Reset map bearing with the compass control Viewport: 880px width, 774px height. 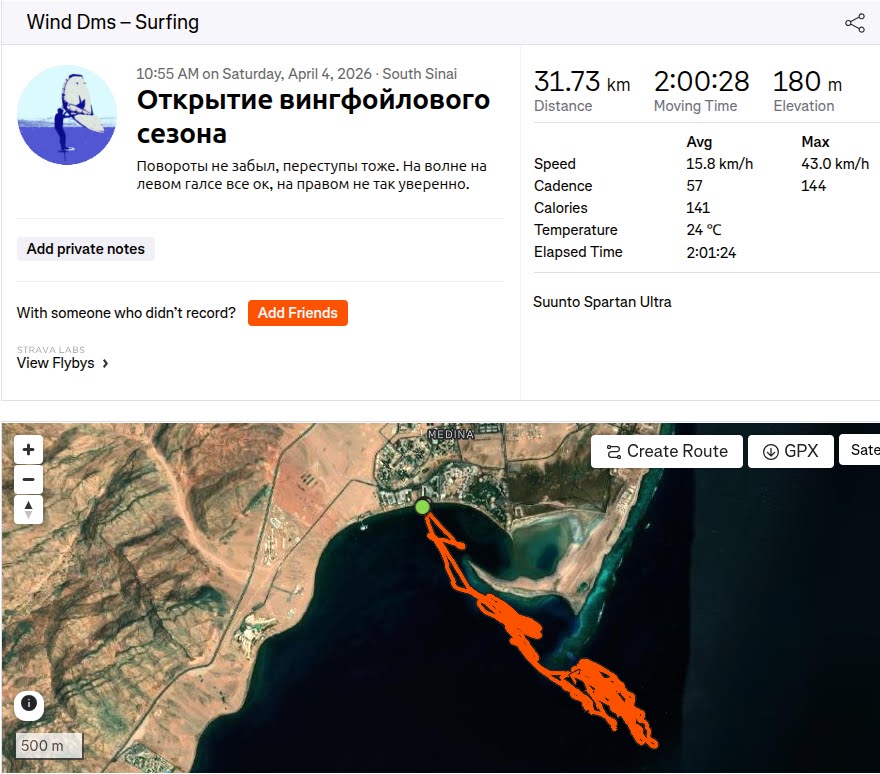[x=28, y=509]
